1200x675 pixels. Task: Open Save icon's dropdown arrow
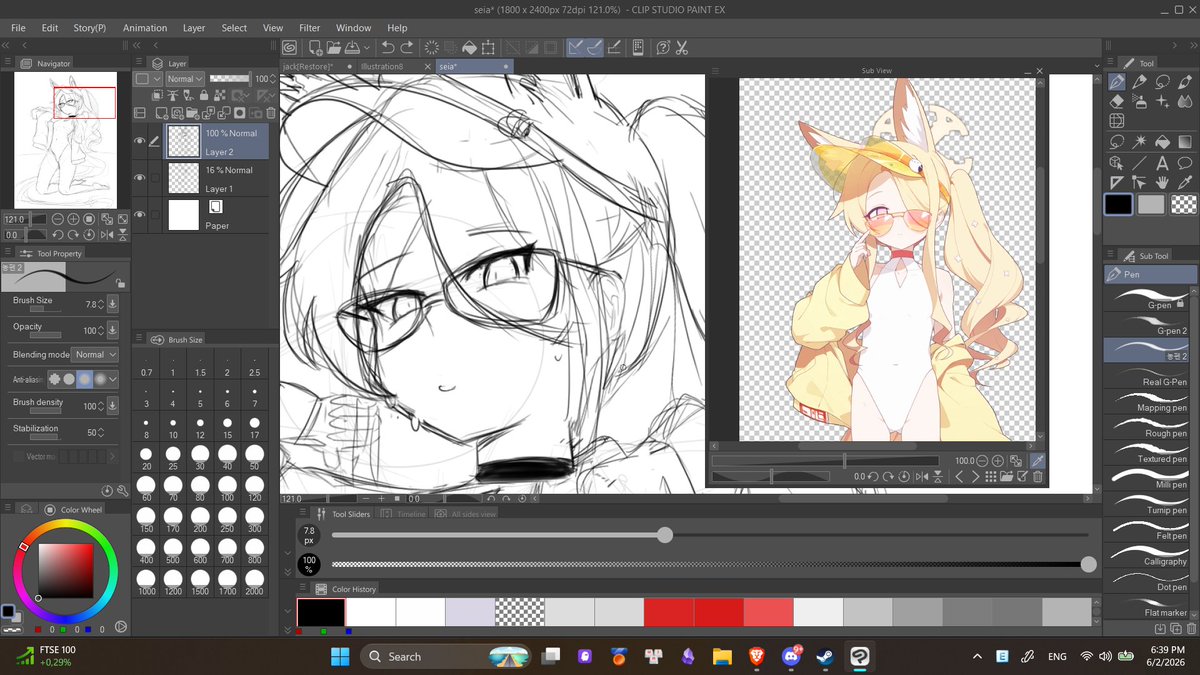tap(367, 47)
